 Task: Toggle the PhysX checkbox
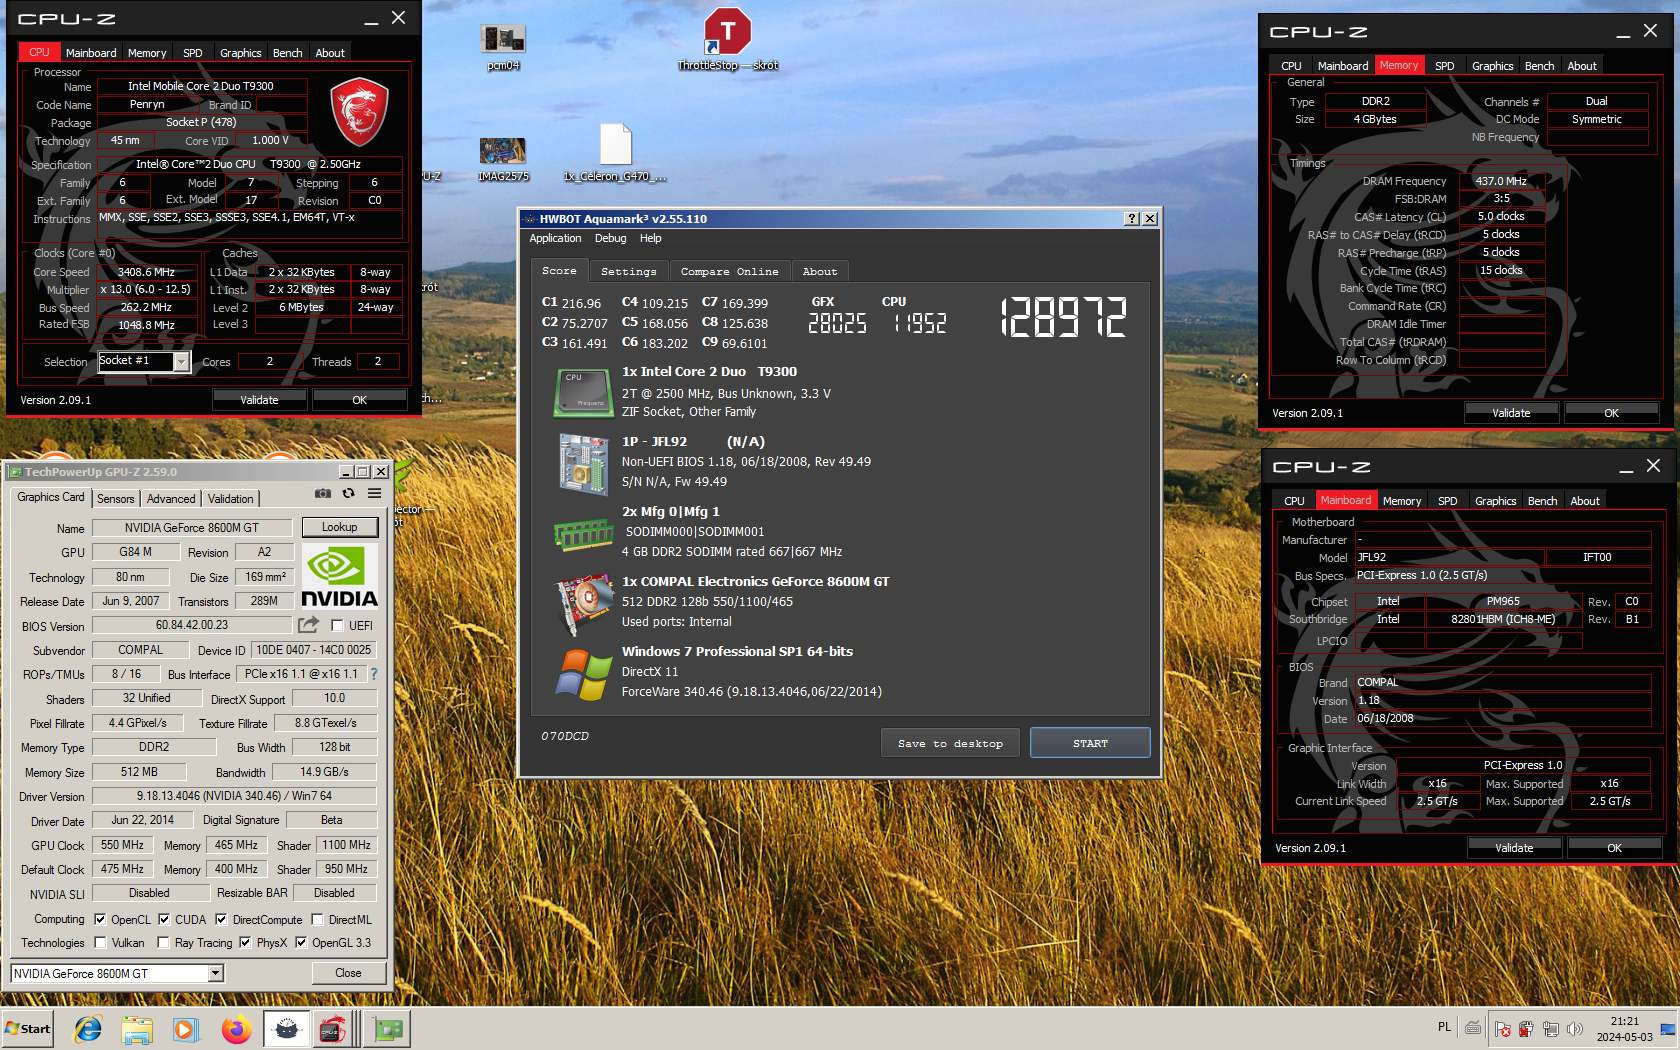(245, 942)
